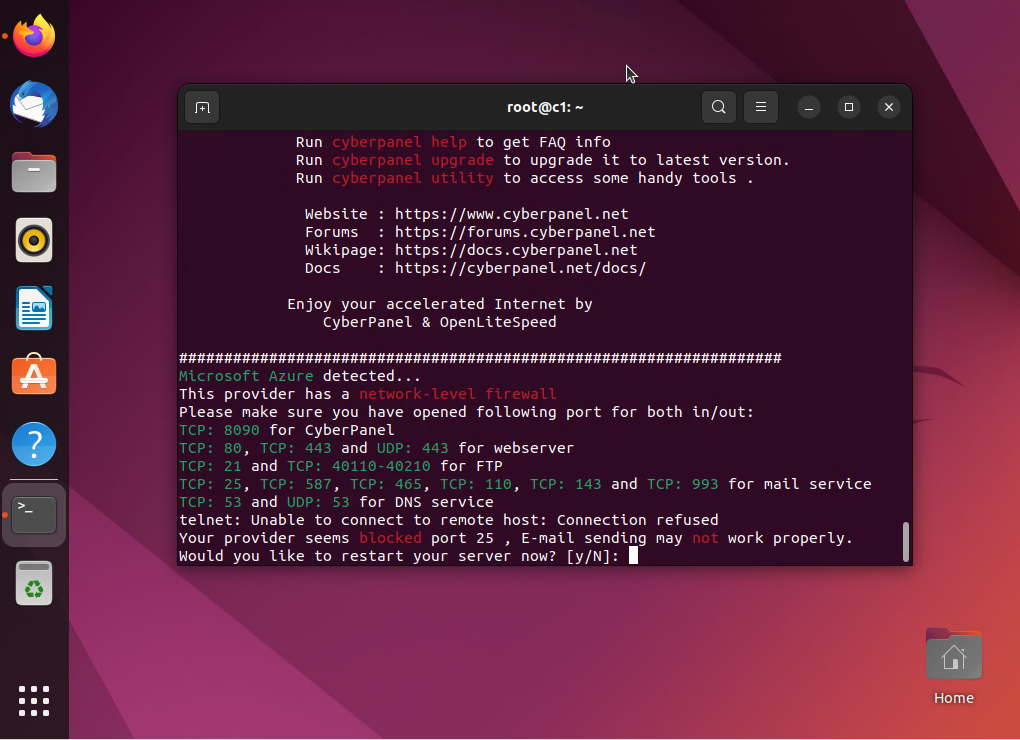Click 'UDP: 53' DNS port text

(318, 502)
